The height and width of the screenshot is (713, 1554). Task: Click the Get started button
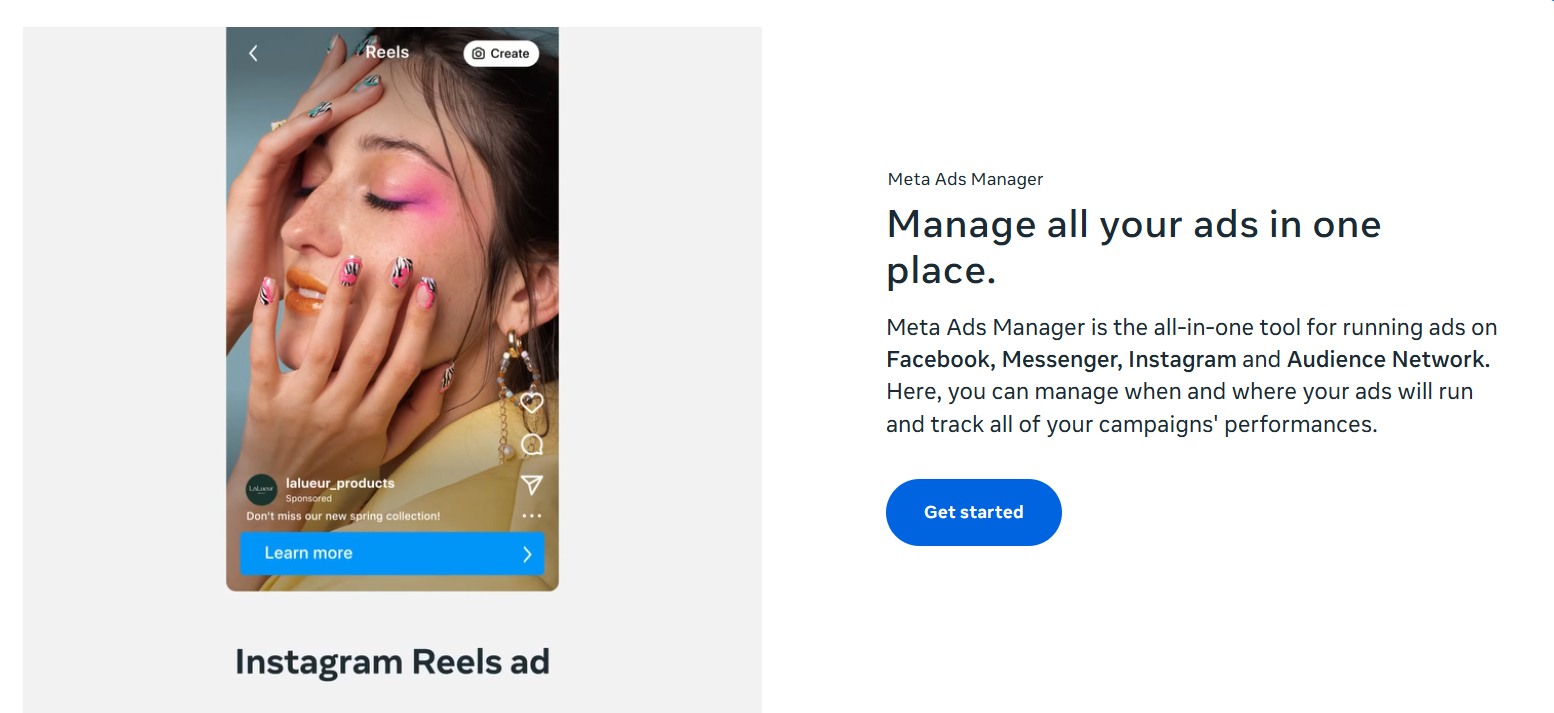pyautogui.click(x=973, y=512)
